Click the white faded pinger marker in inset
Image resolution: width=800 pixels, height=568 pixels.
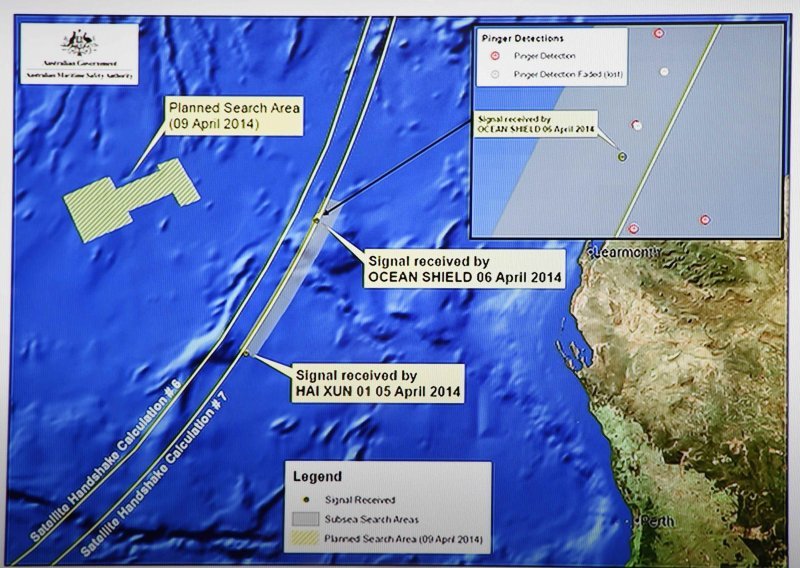point(664,72)
